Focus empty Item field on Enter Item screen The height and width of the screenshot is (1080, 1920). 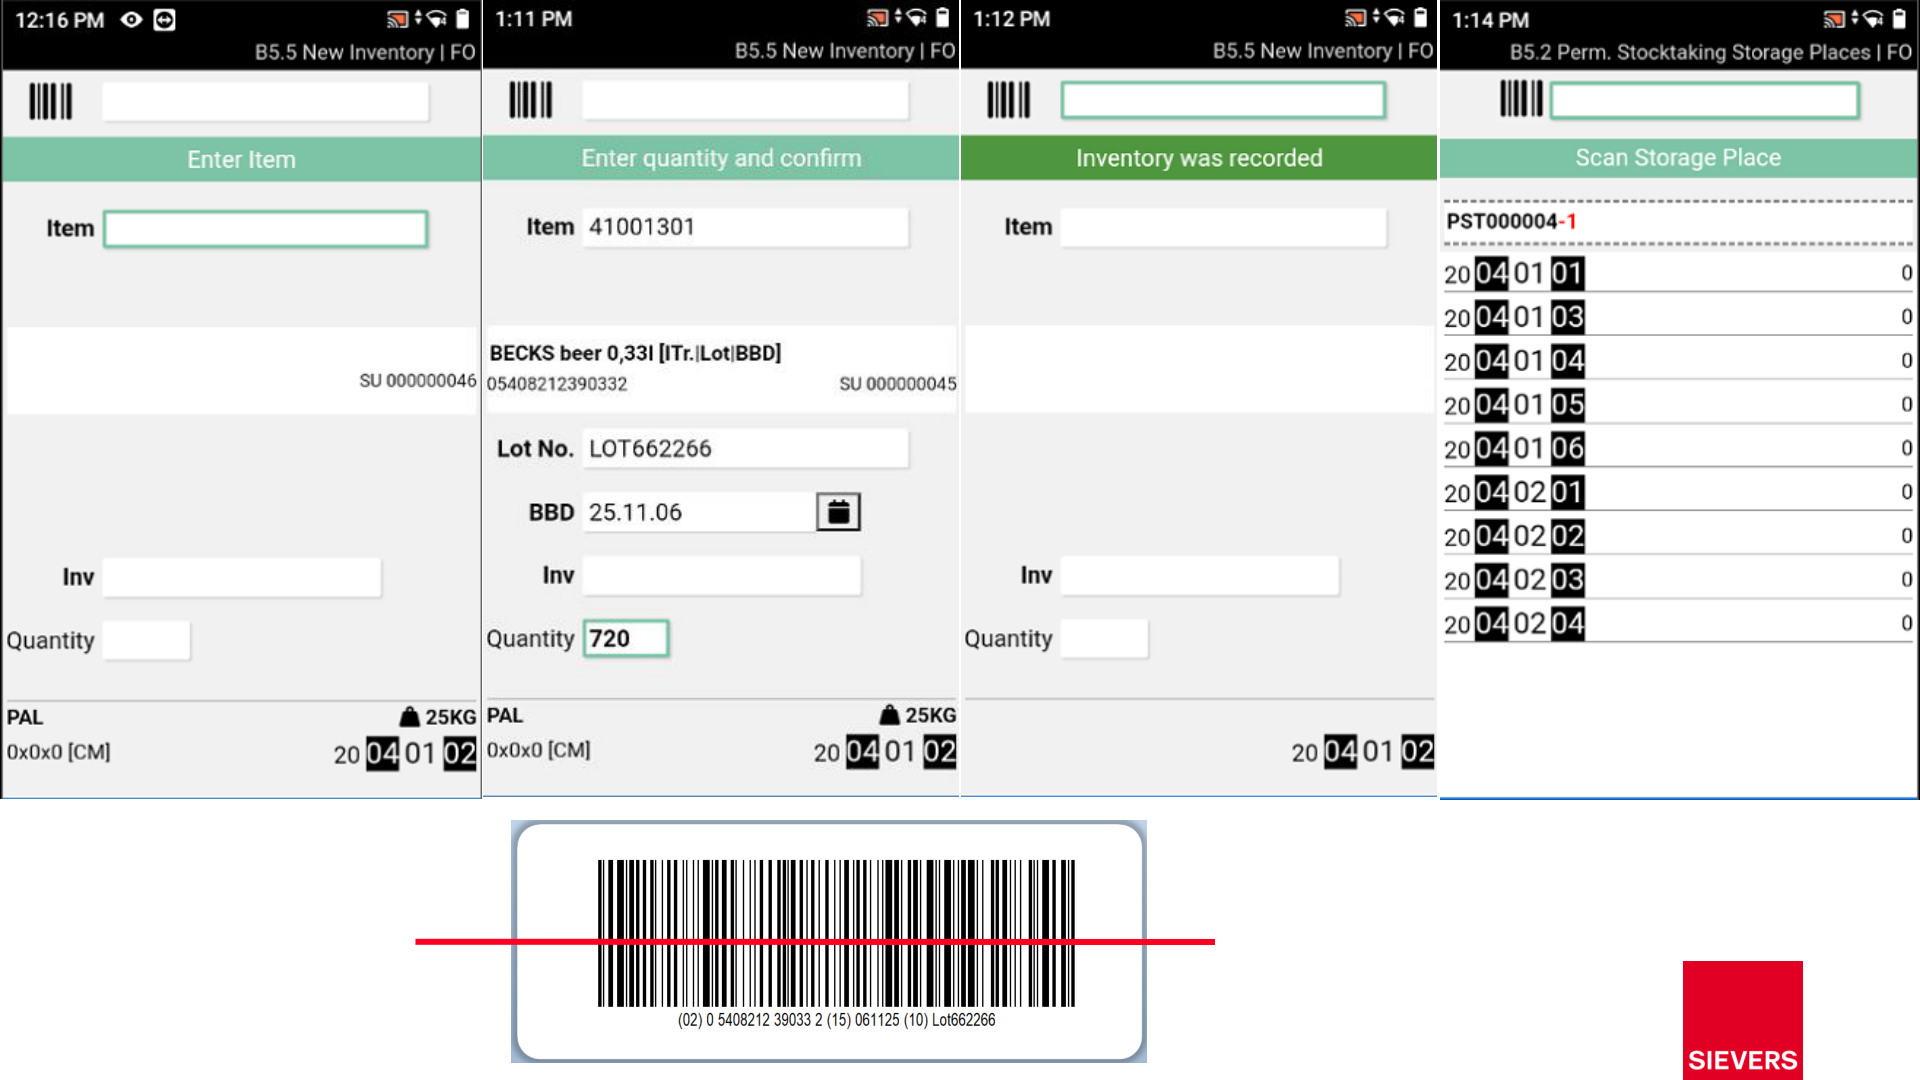click(265, 229)
